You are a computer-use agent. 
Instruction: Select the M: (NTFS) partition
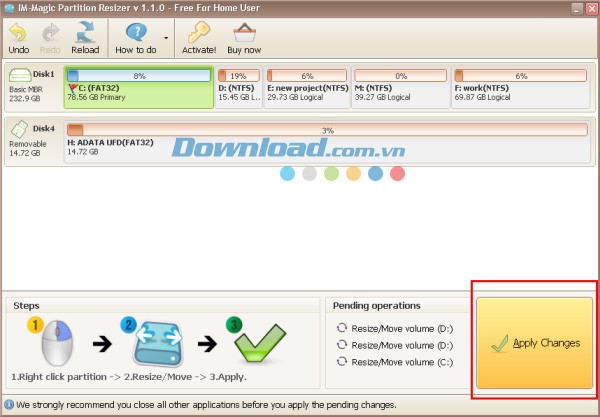point(400,88)
